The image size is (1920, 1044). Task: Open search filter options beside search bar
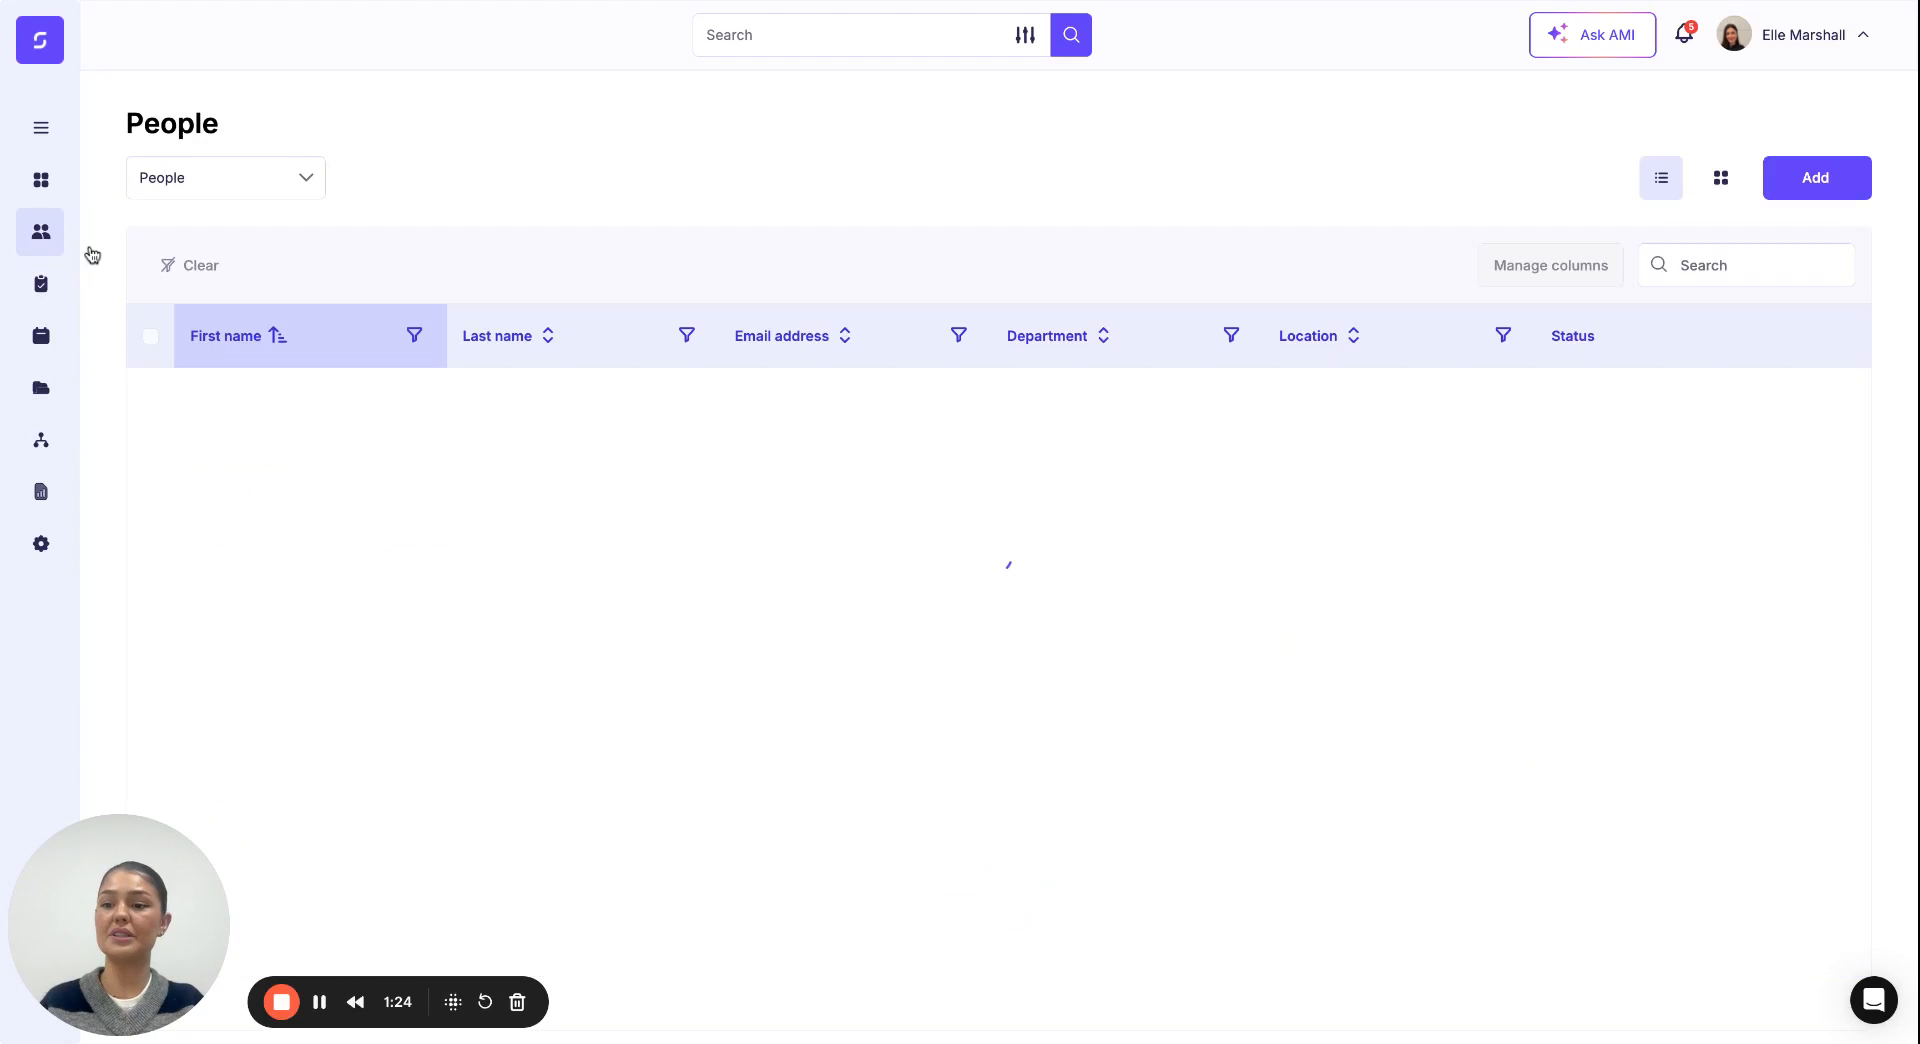coord(1025,35)
